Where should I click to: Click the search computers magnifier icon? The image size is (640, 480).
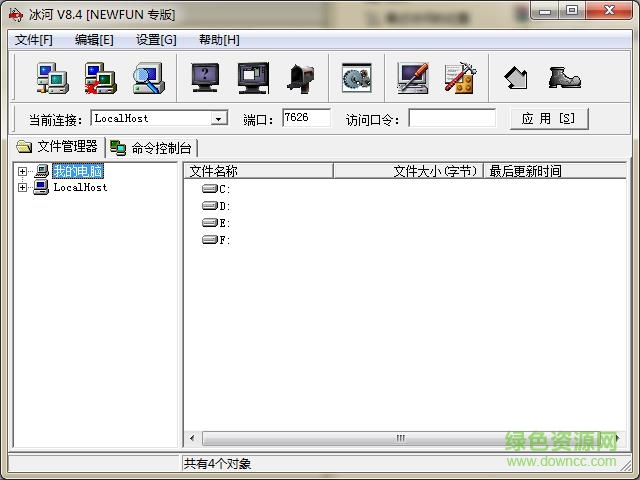coord(148,78)
